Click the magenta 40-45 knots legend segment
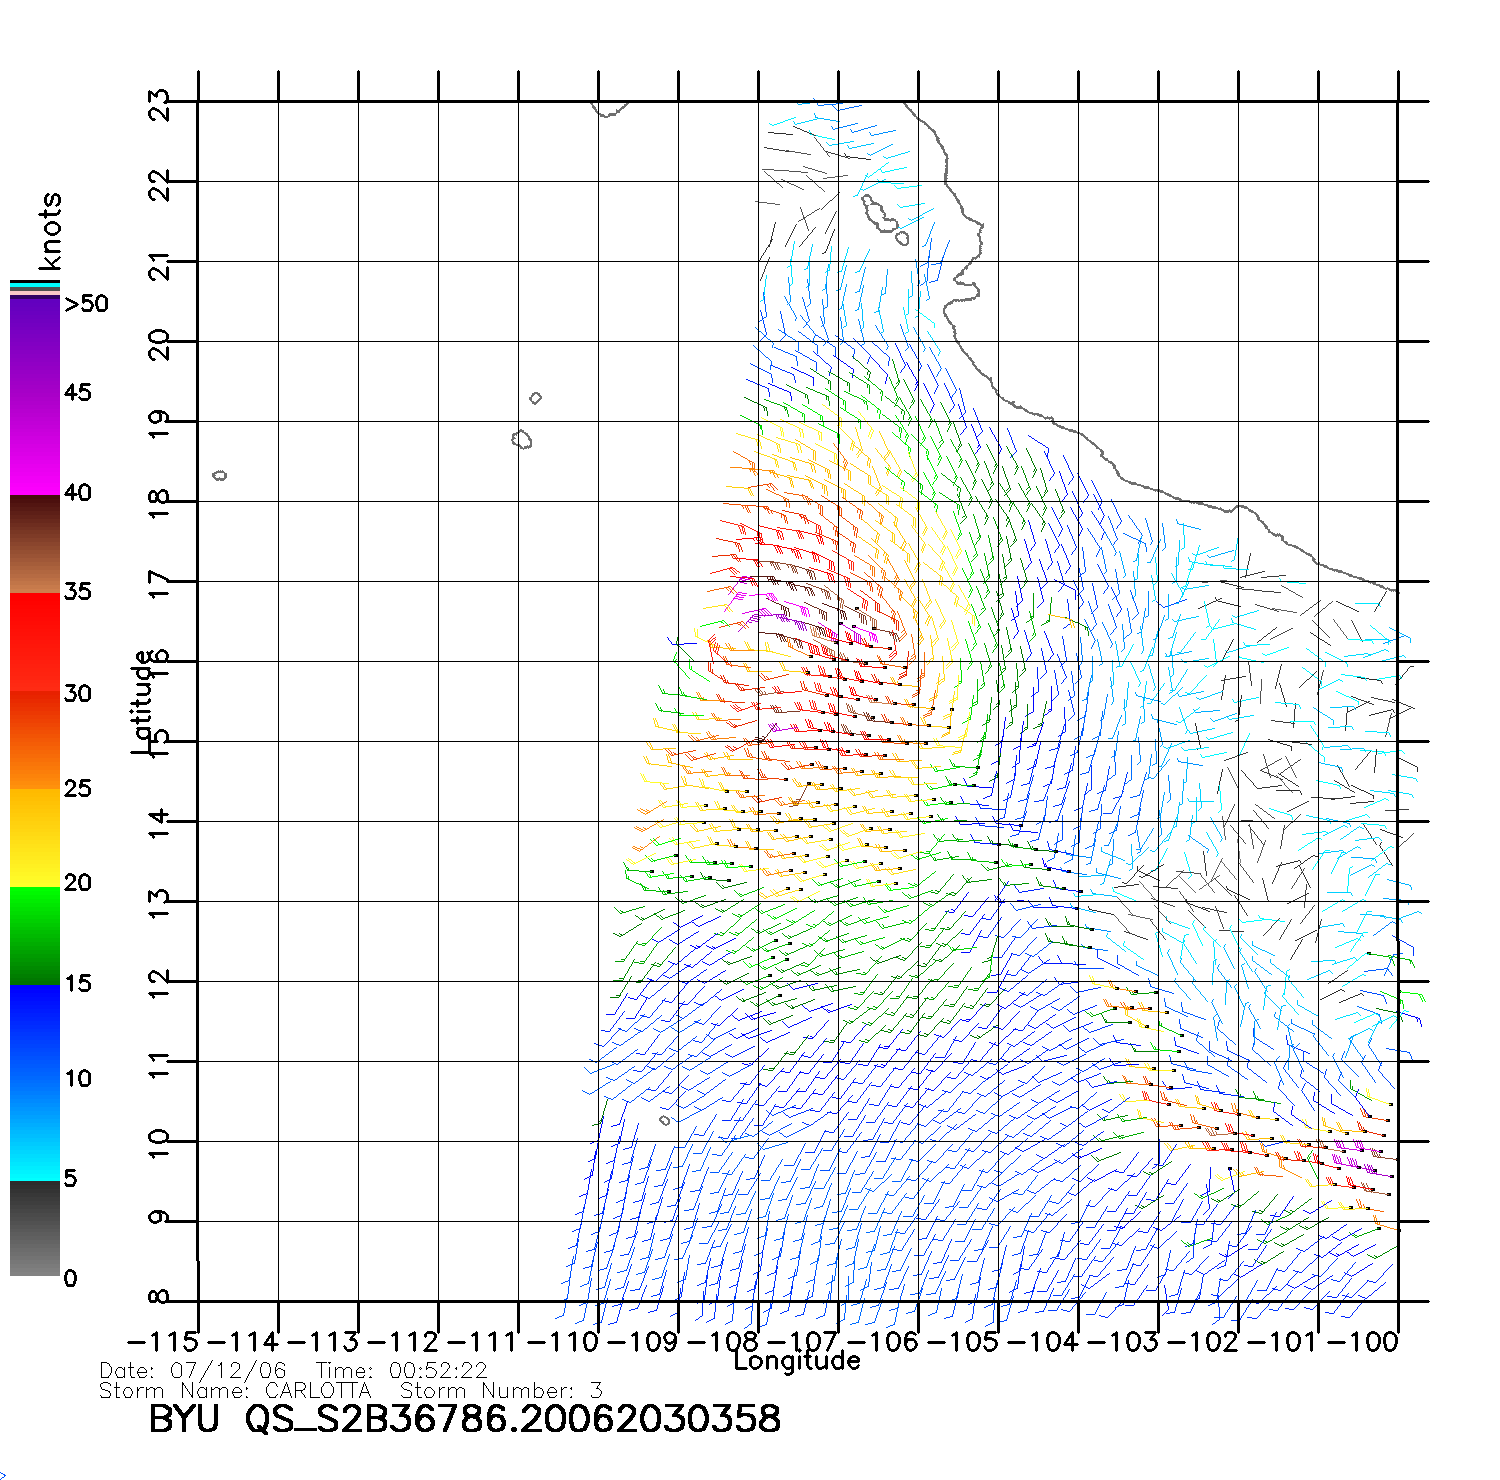 coord(35,444)
